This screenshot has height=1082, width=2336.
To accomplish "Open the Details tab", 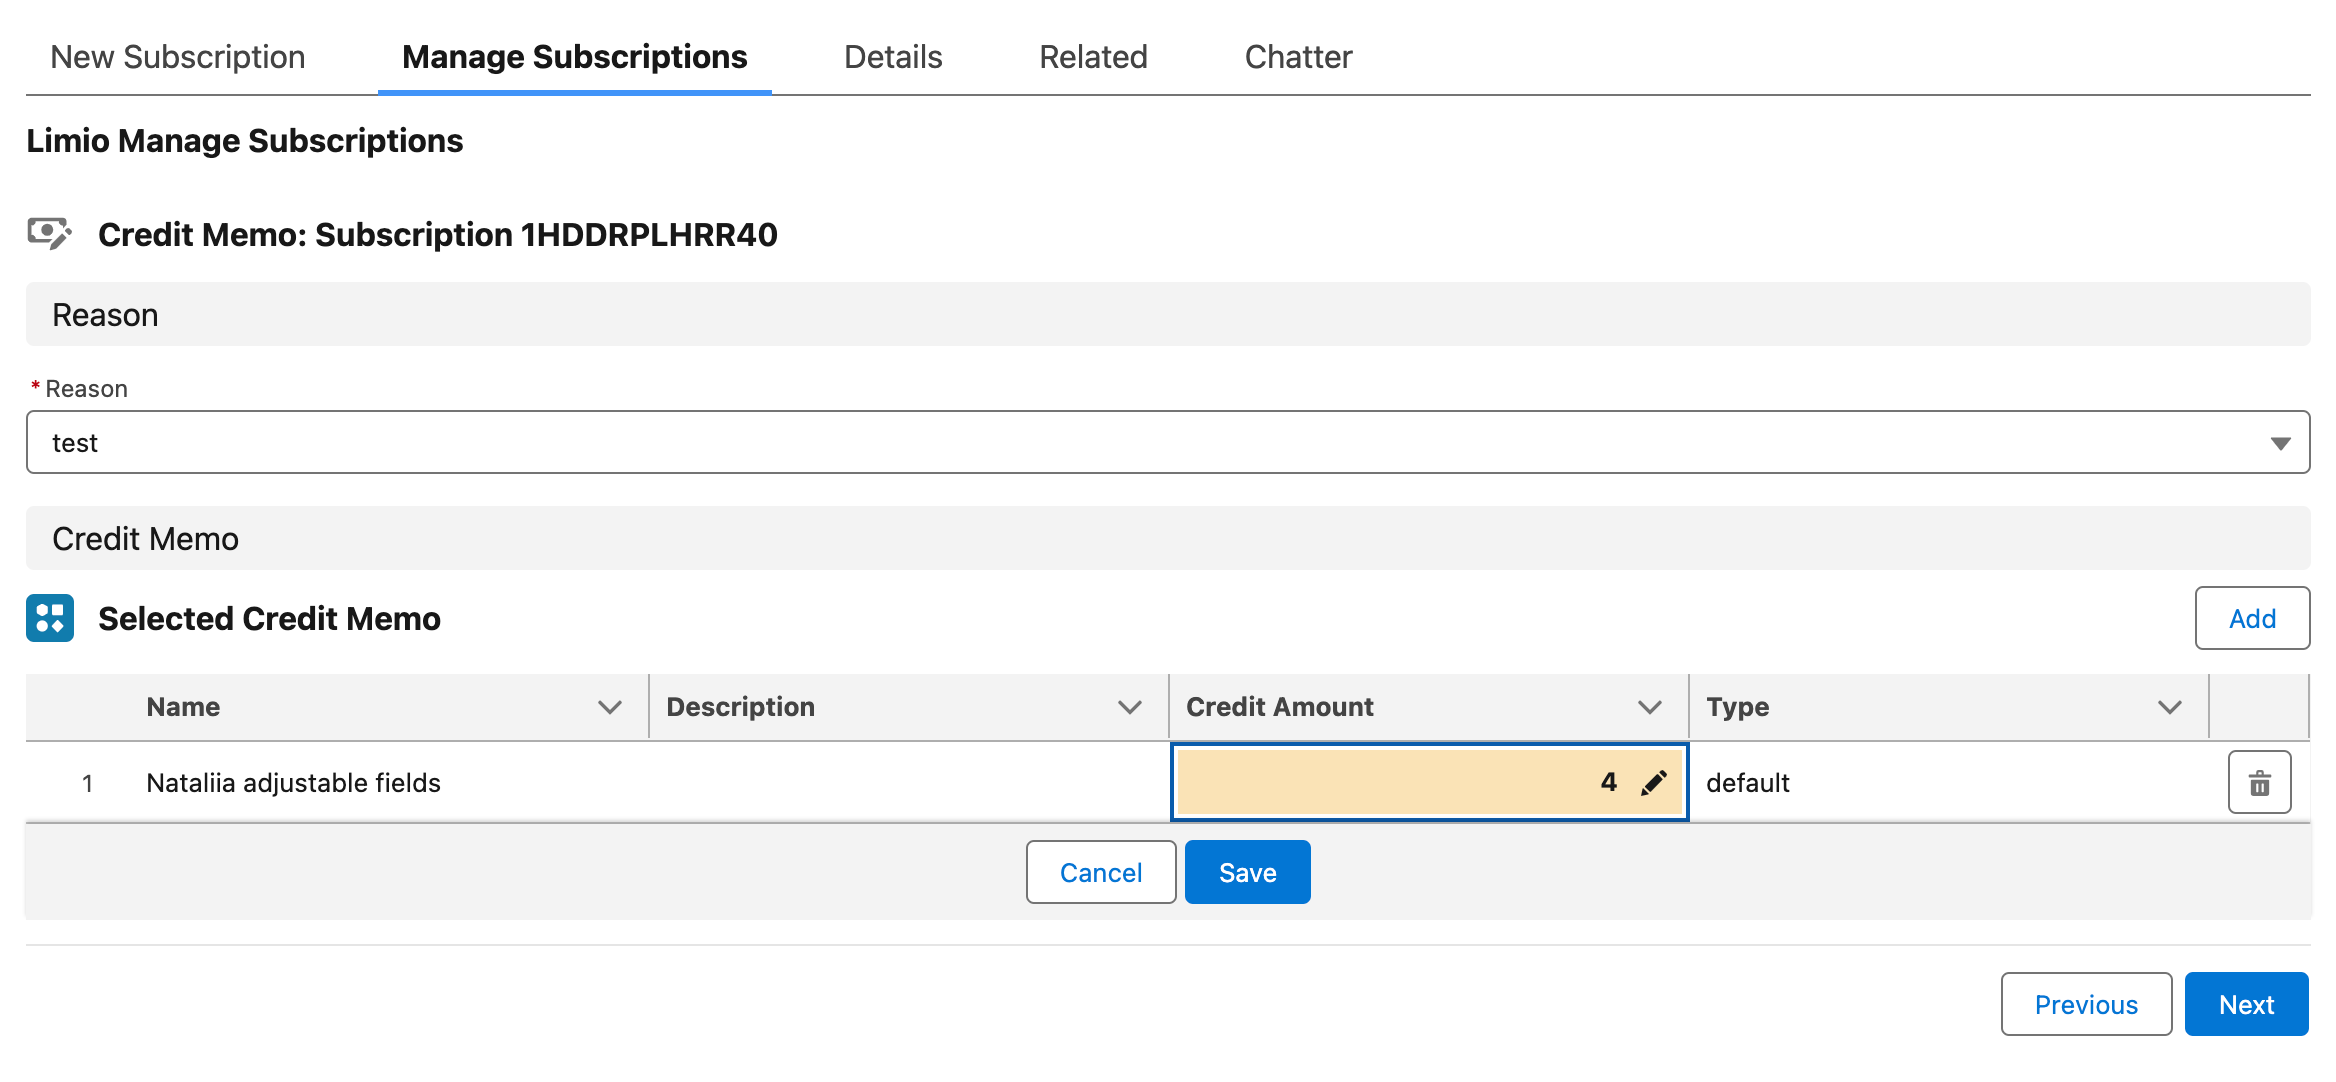I will (x=893, y=57).
